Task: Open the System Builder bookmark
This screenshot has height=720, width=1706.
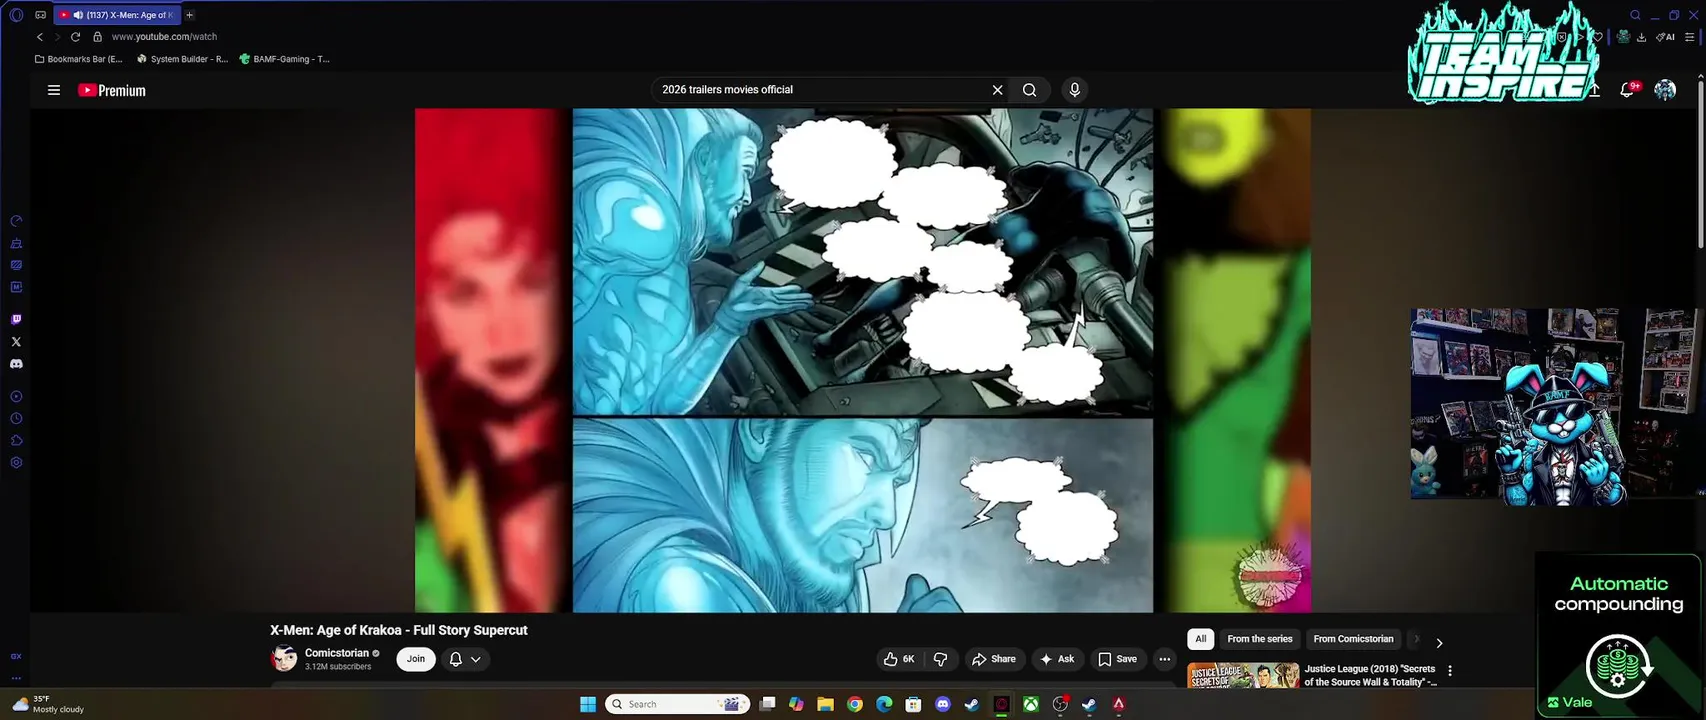Action: 182,59
